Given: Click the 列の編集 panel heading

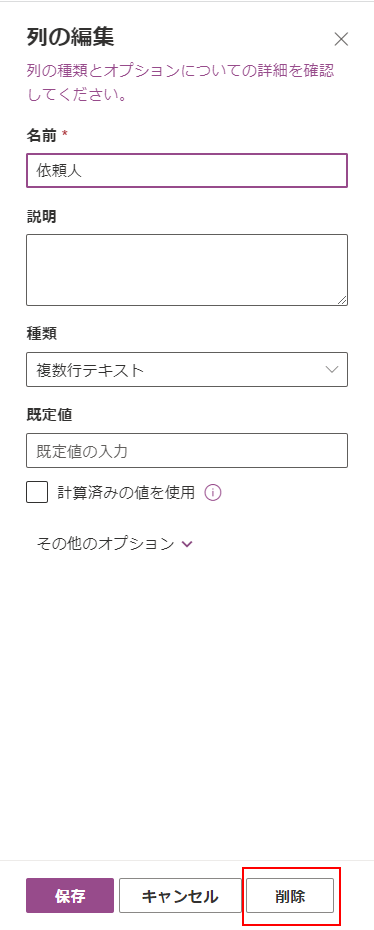Looking at the screenshot, I should [71, 37].
